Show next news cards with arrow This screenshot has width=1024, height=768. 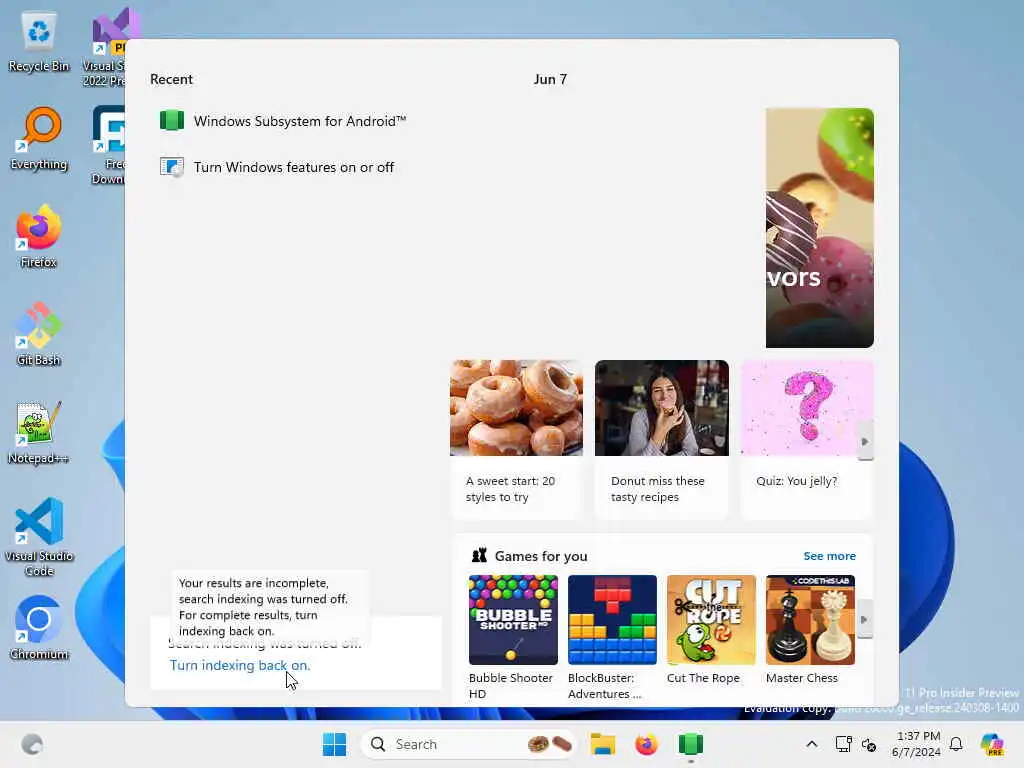coord(865,441)
